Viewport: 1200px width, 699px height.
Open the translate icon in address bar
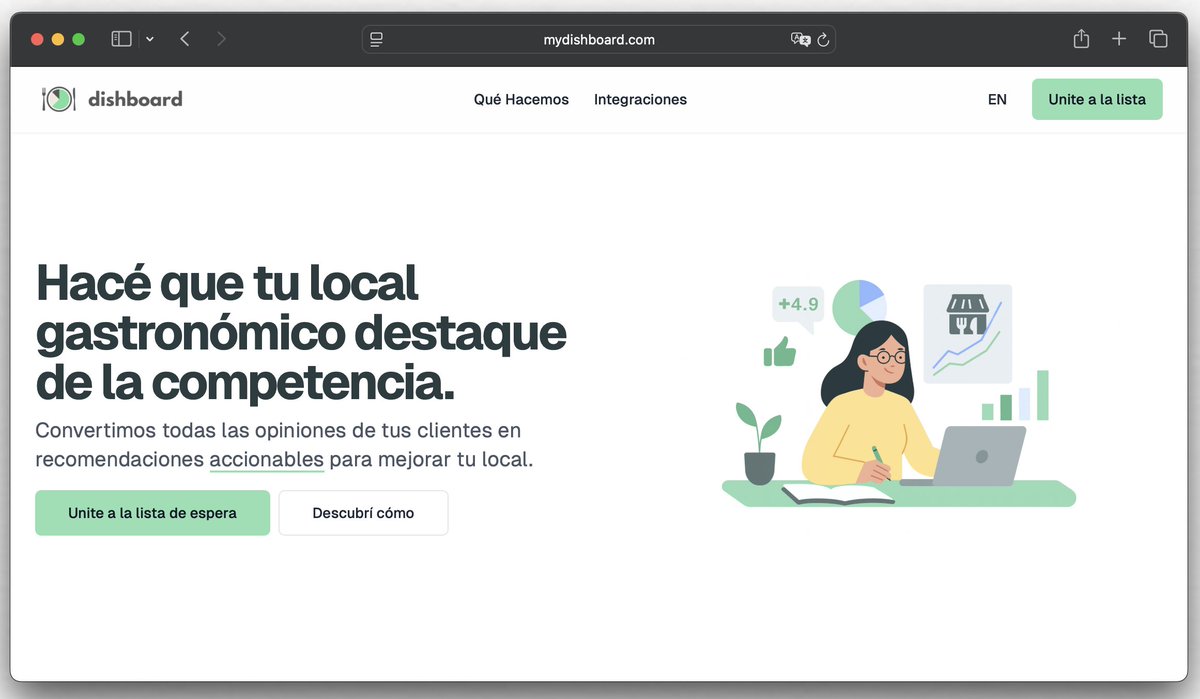coord(800,39)
